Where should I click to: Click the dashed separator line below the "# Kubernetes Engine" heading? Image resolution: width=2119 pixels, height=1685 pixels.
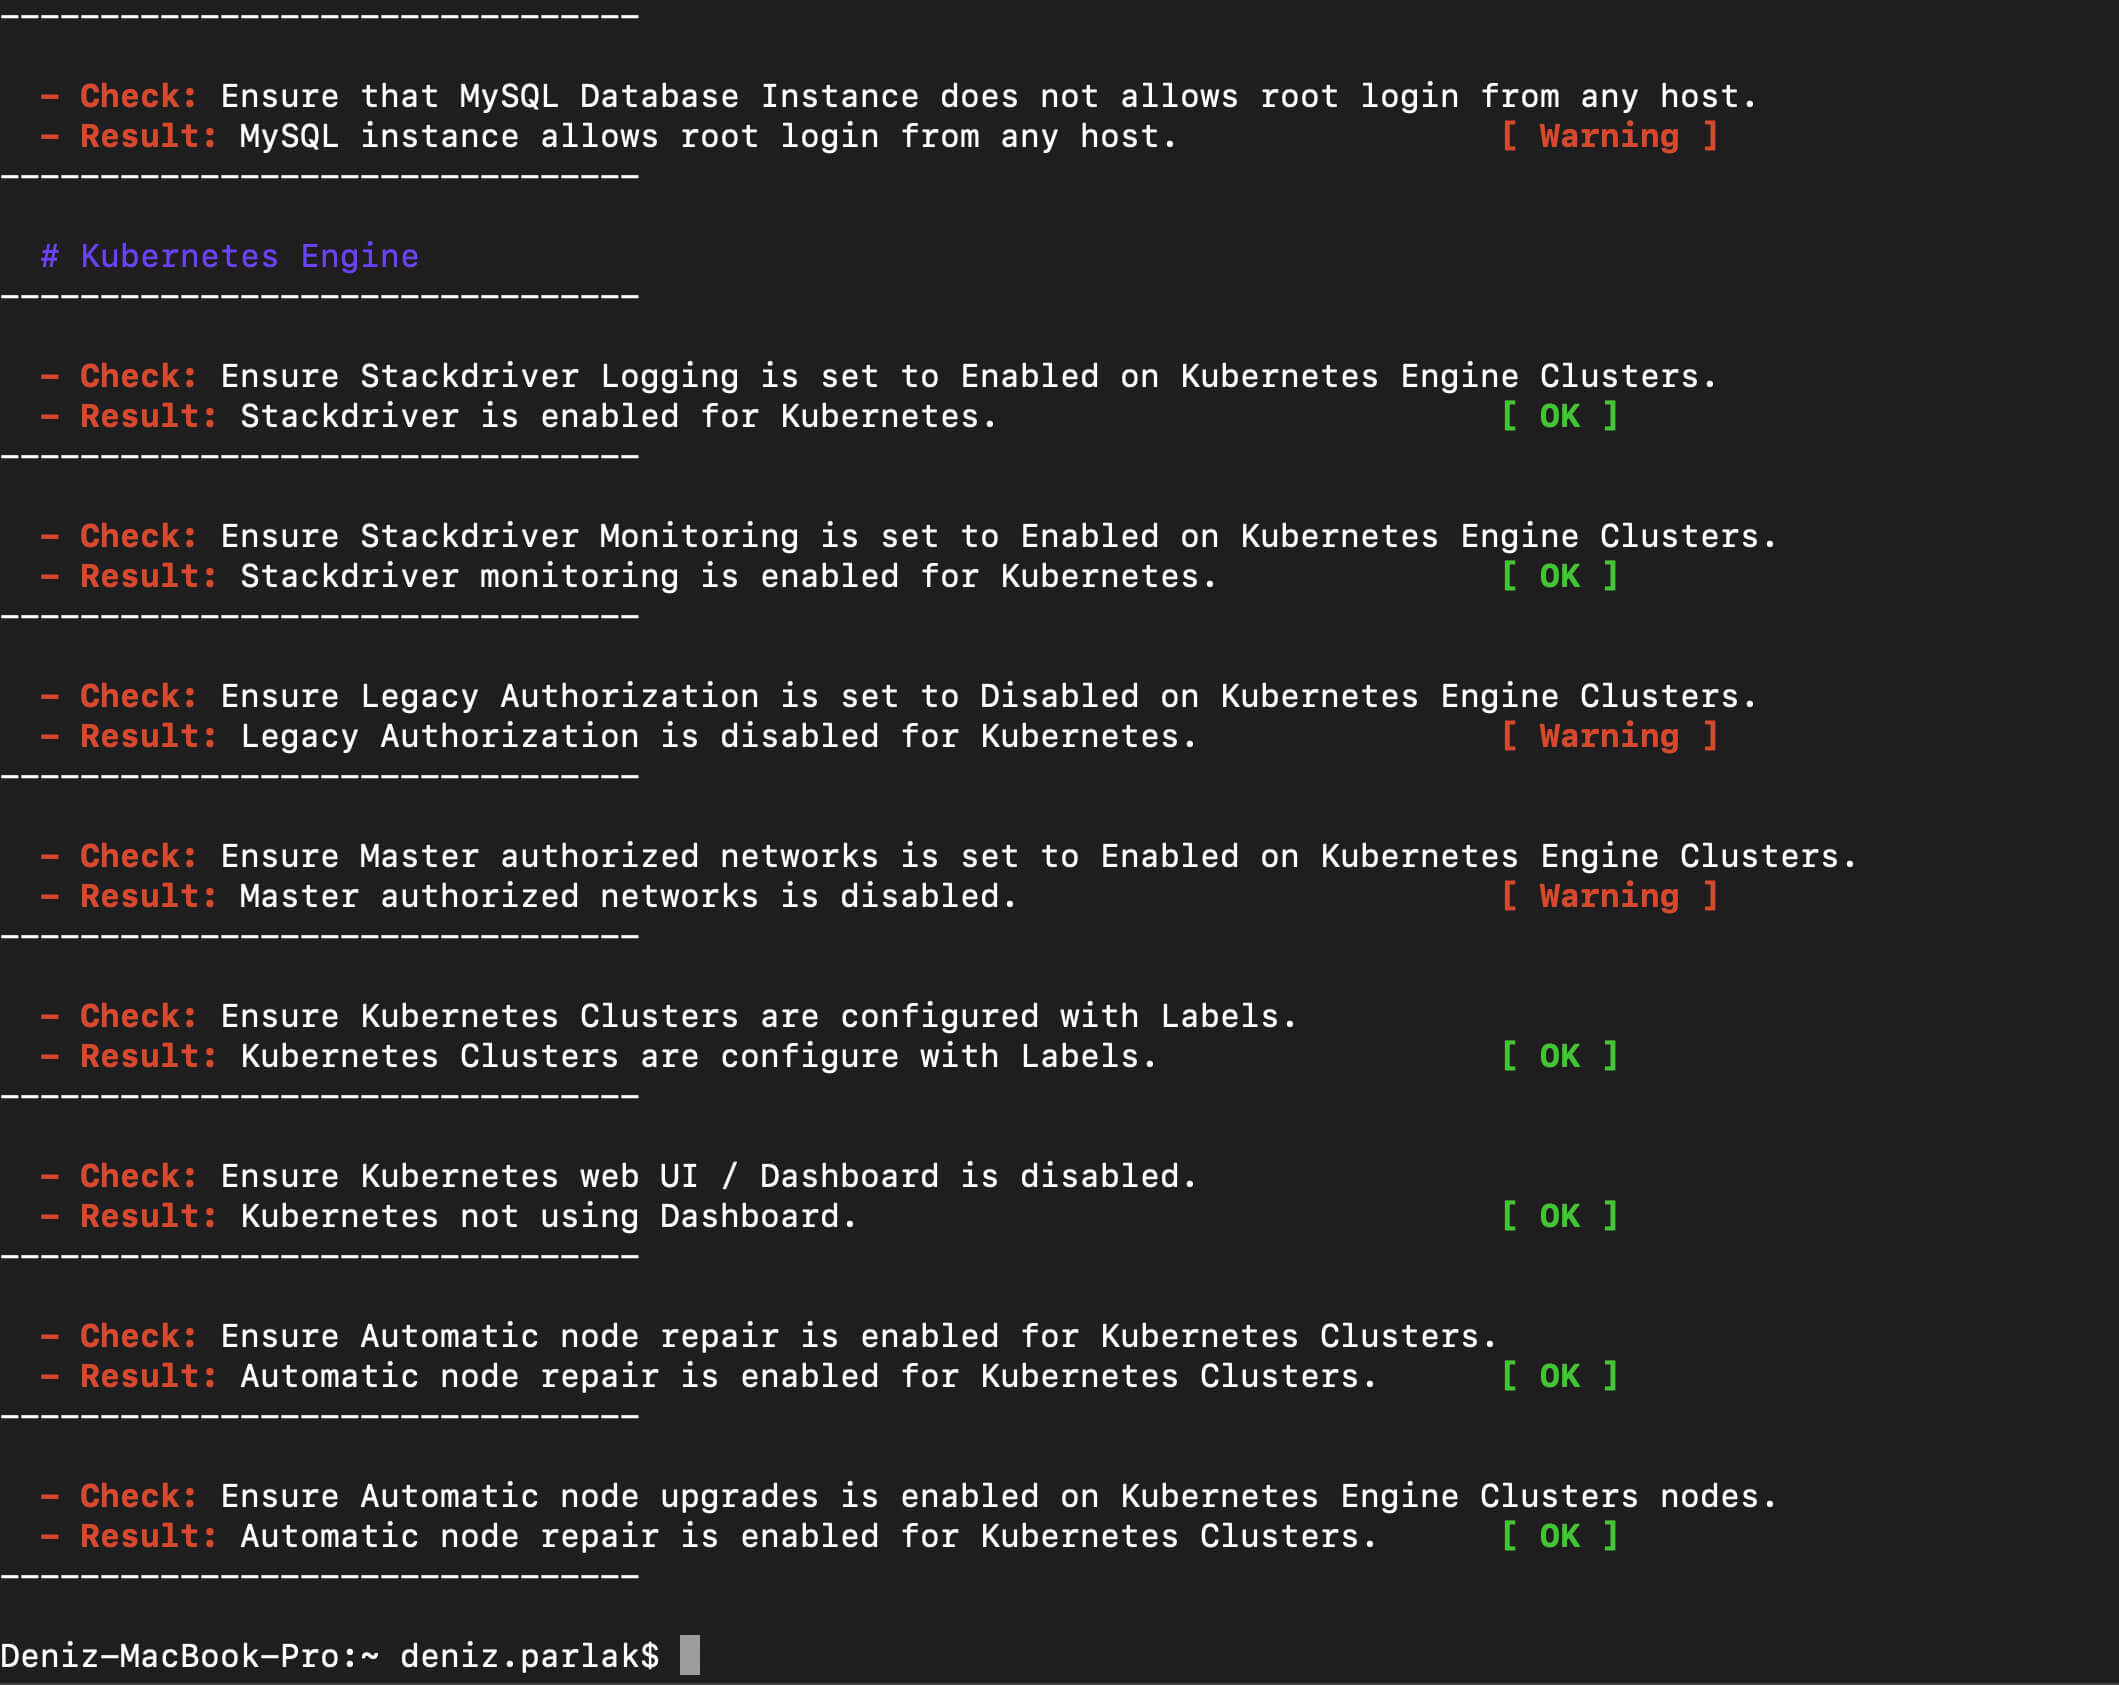pos(320,297)
